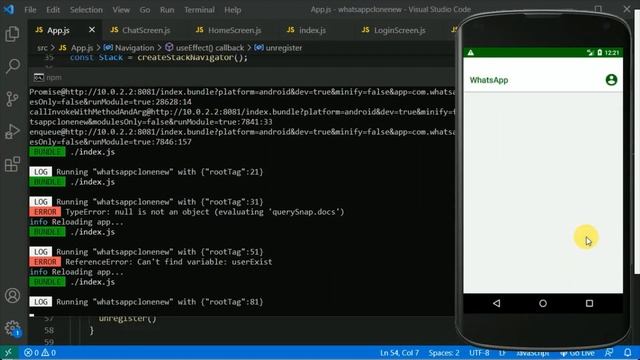Open the Selection menu

86,9
